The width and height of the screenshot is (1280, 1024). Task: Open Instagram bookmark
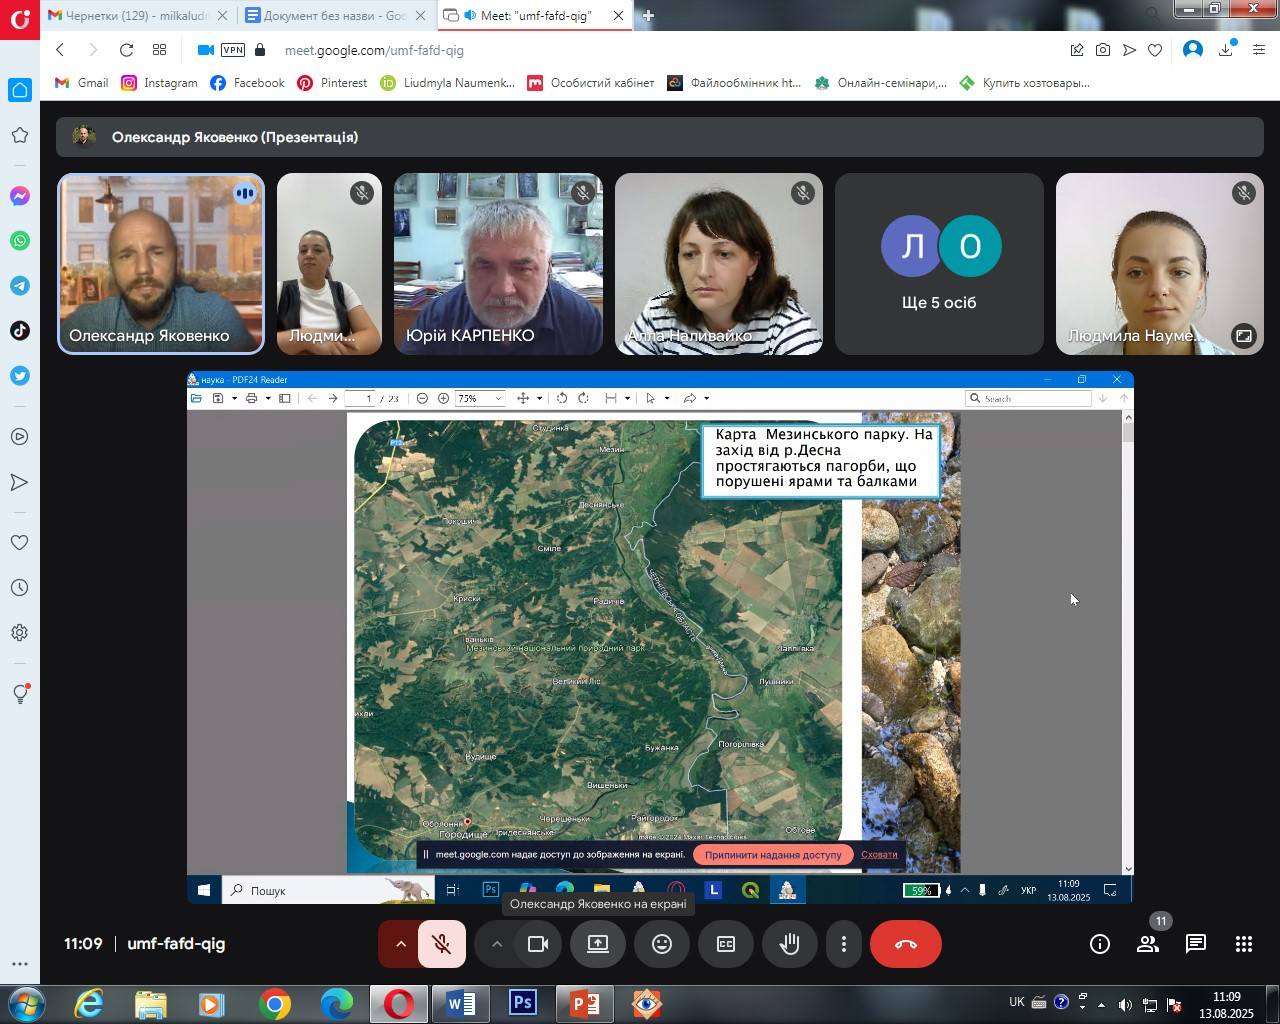tap(159, 83)
